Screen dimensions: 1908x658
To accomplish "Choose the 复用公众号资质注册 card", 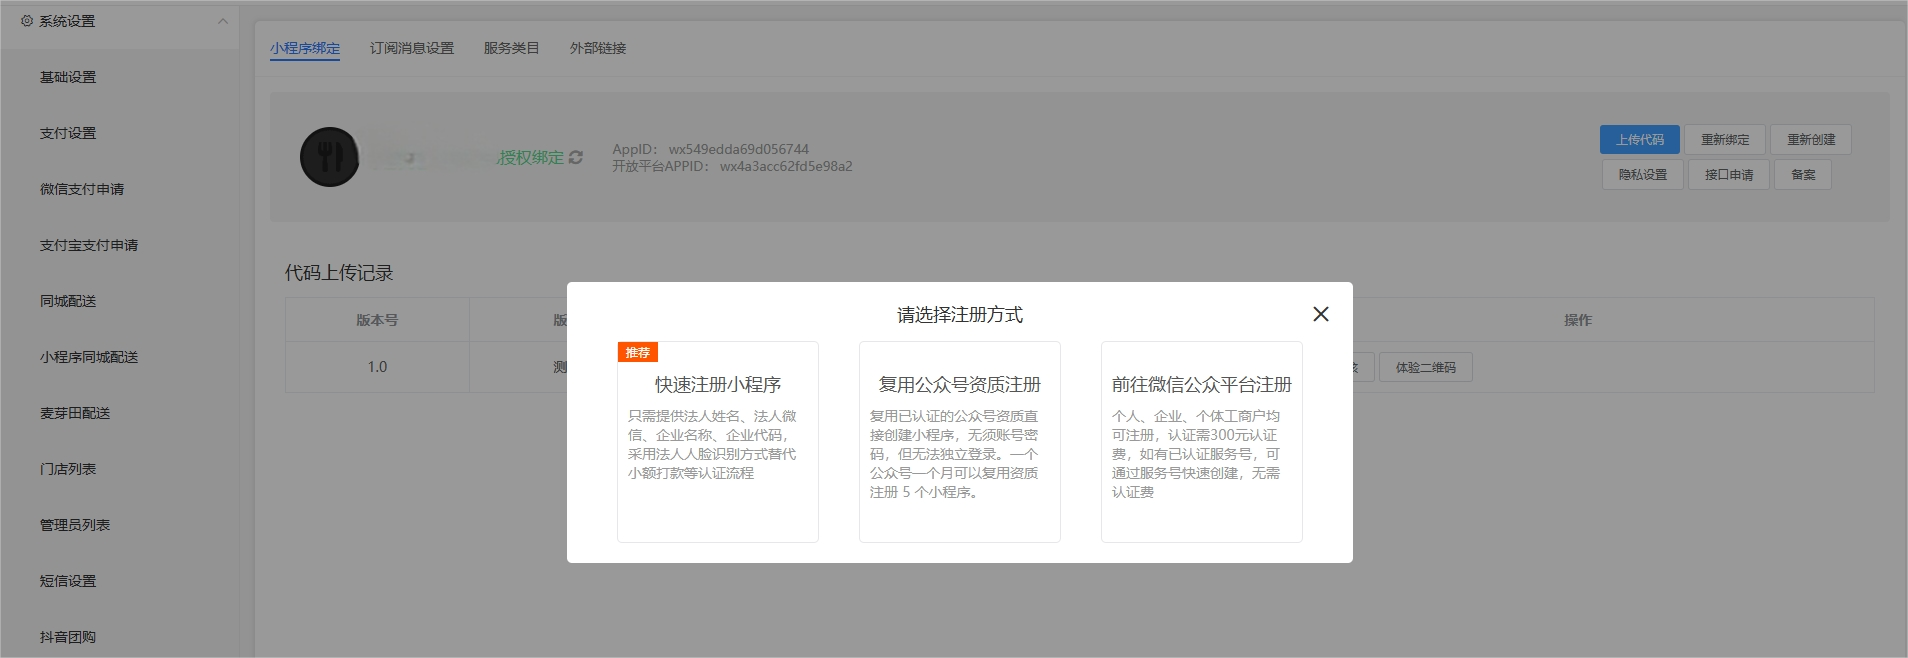I will pos(959,442).
